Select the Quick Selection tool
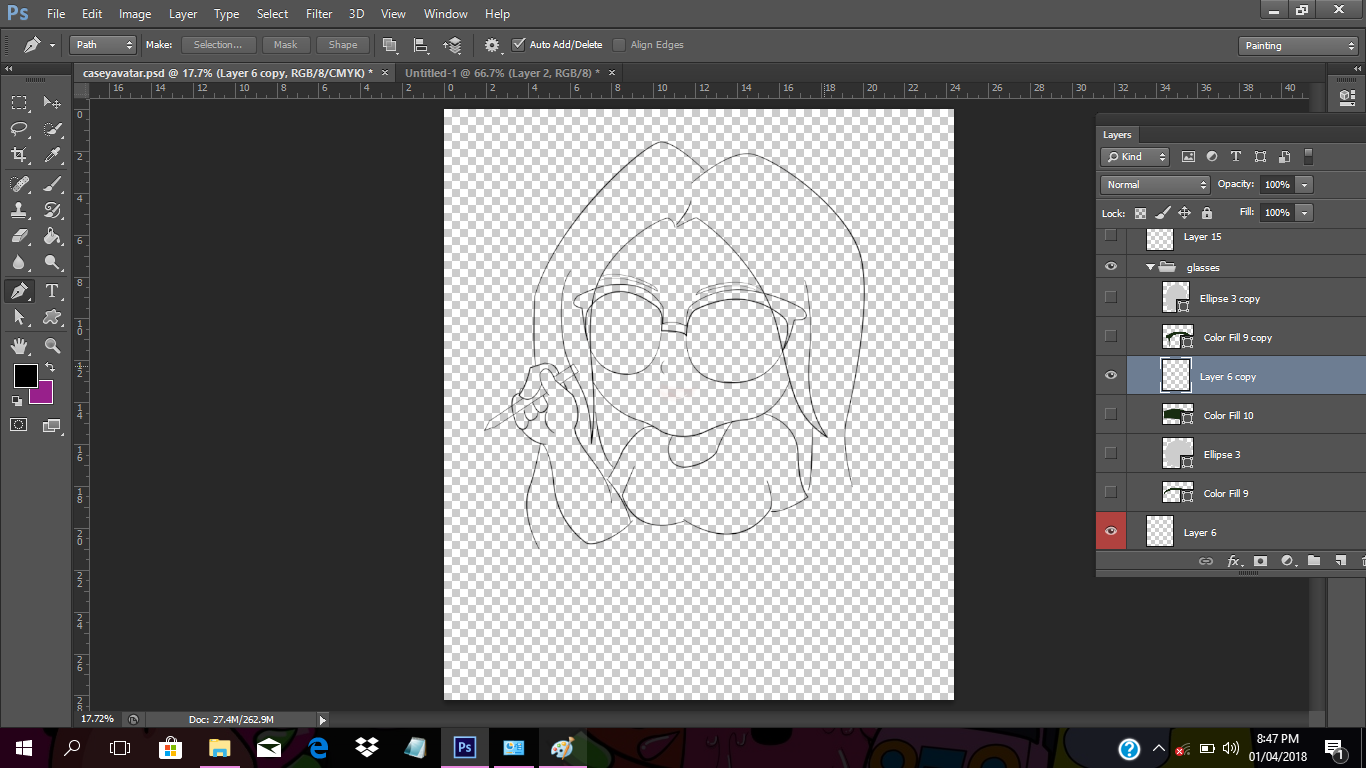Image resolution: width=1366 pixels, height=768 pixels. [52, 129]
